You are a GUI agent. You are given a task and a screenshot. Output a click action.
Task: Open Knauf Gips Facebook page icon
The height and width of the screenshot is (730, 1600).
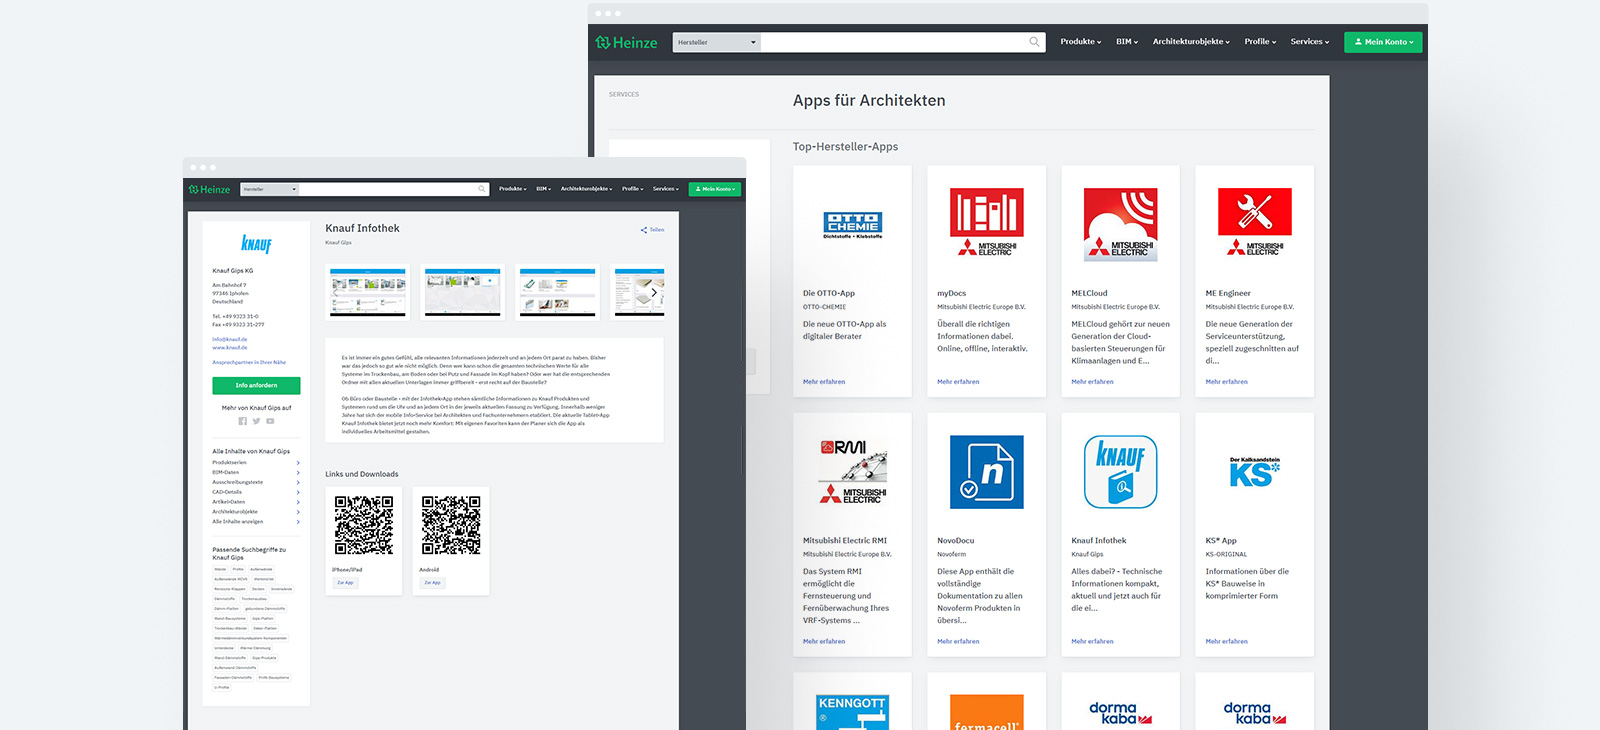coord(242,421)
